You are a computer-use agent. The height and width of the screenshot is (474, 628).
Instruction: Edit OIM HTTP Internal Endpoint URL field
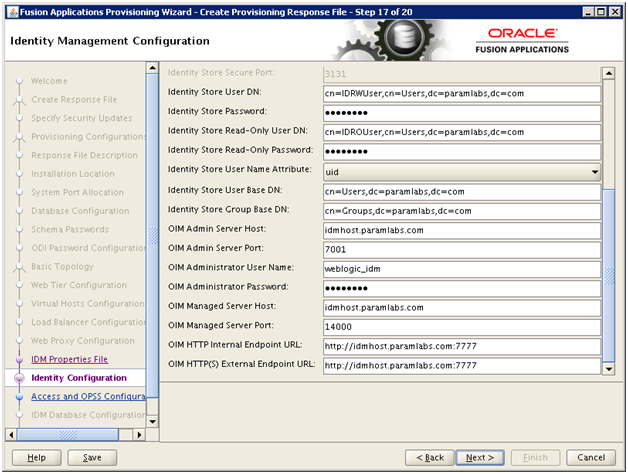coord(462,346)
